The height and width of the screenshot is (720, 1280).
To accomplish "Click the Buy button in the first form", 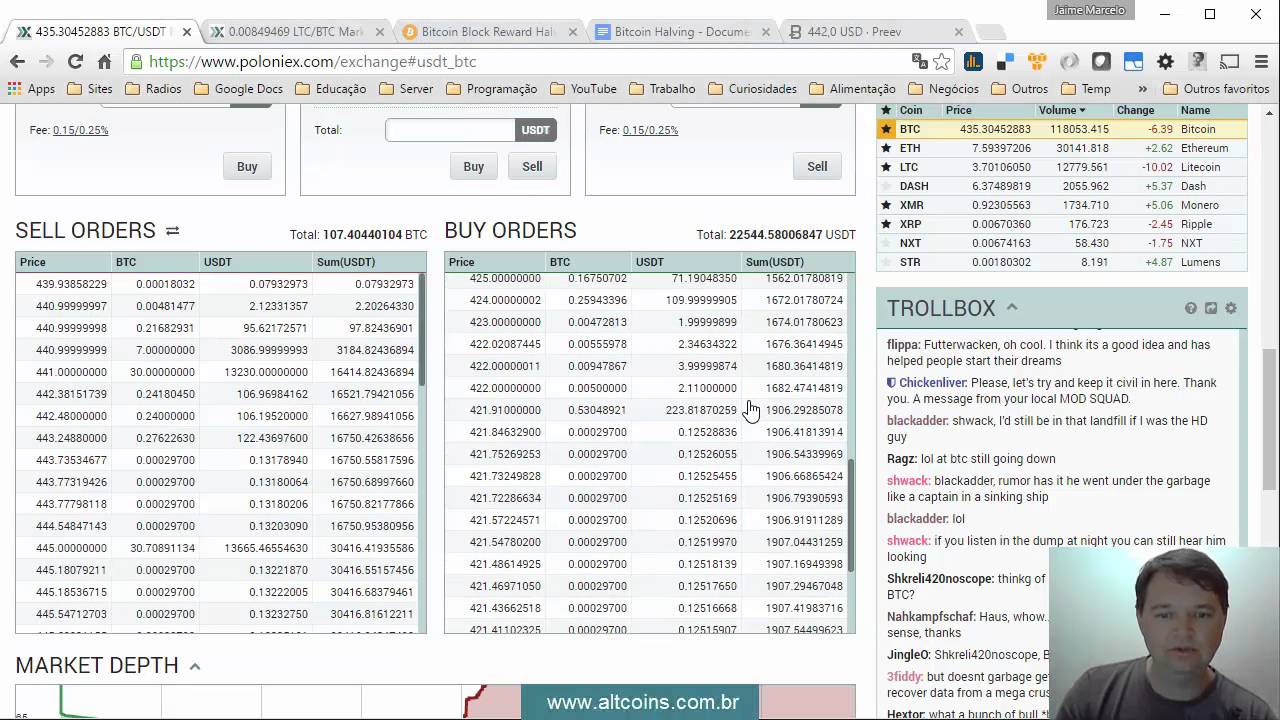I will tap(247, 167).
